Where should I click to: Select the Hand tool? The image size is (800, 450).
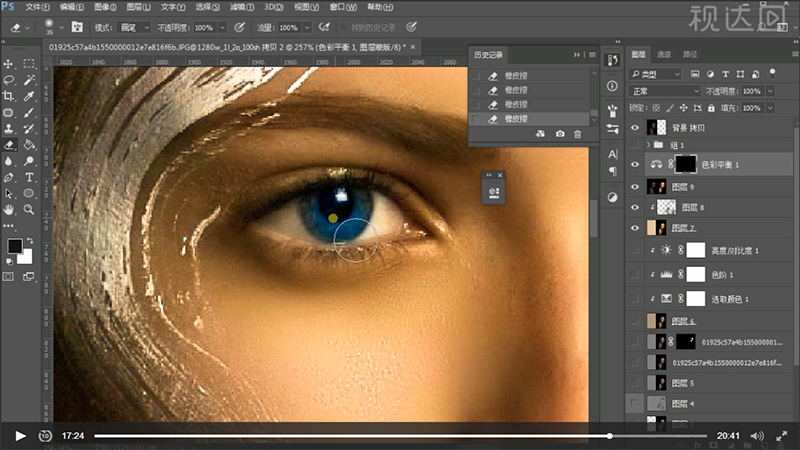(9, 209)
